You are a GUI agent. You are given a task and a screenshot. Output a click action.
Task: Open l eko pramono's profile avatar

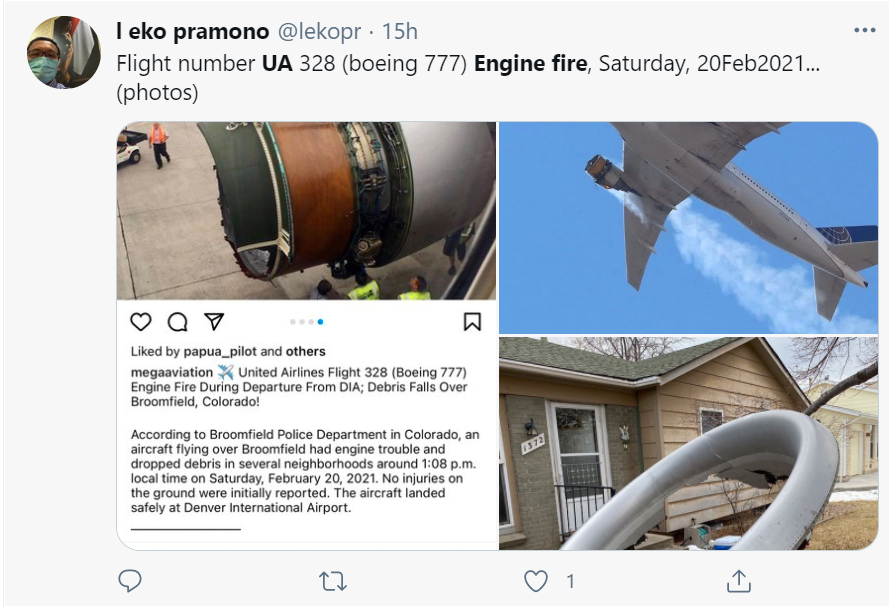64,52
